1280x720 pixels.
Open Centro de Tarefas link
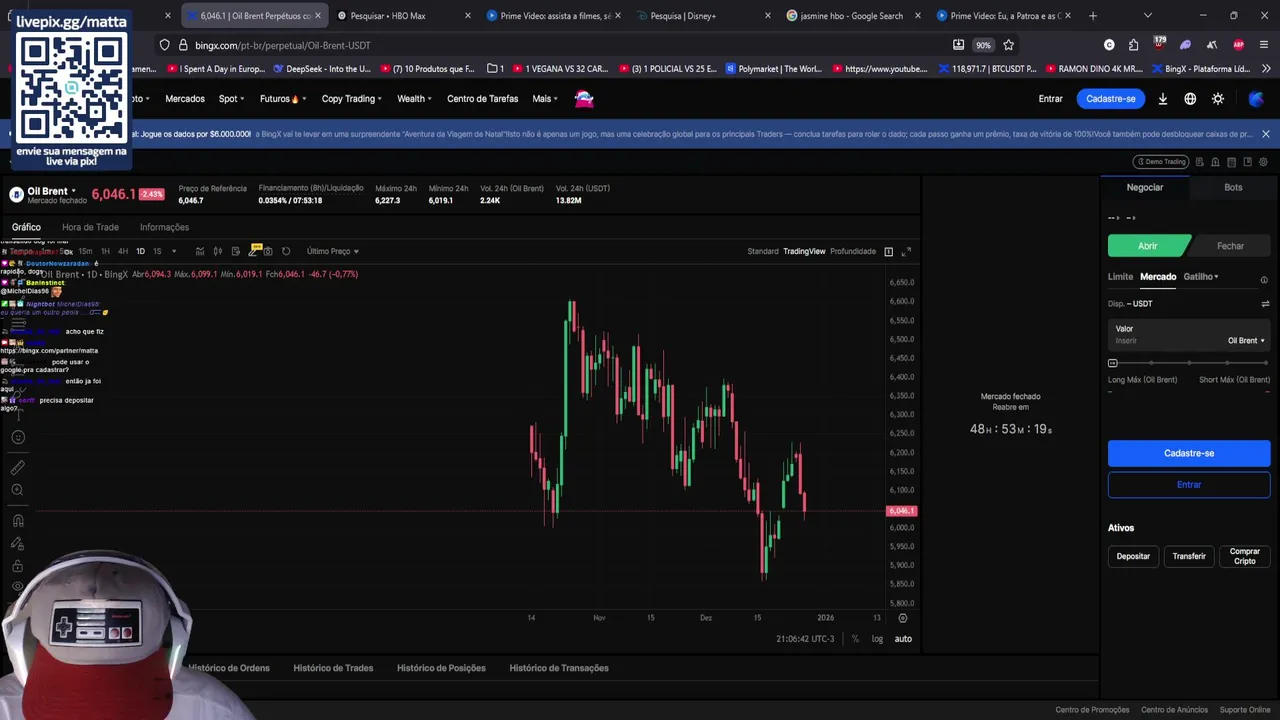click(483, 99)
